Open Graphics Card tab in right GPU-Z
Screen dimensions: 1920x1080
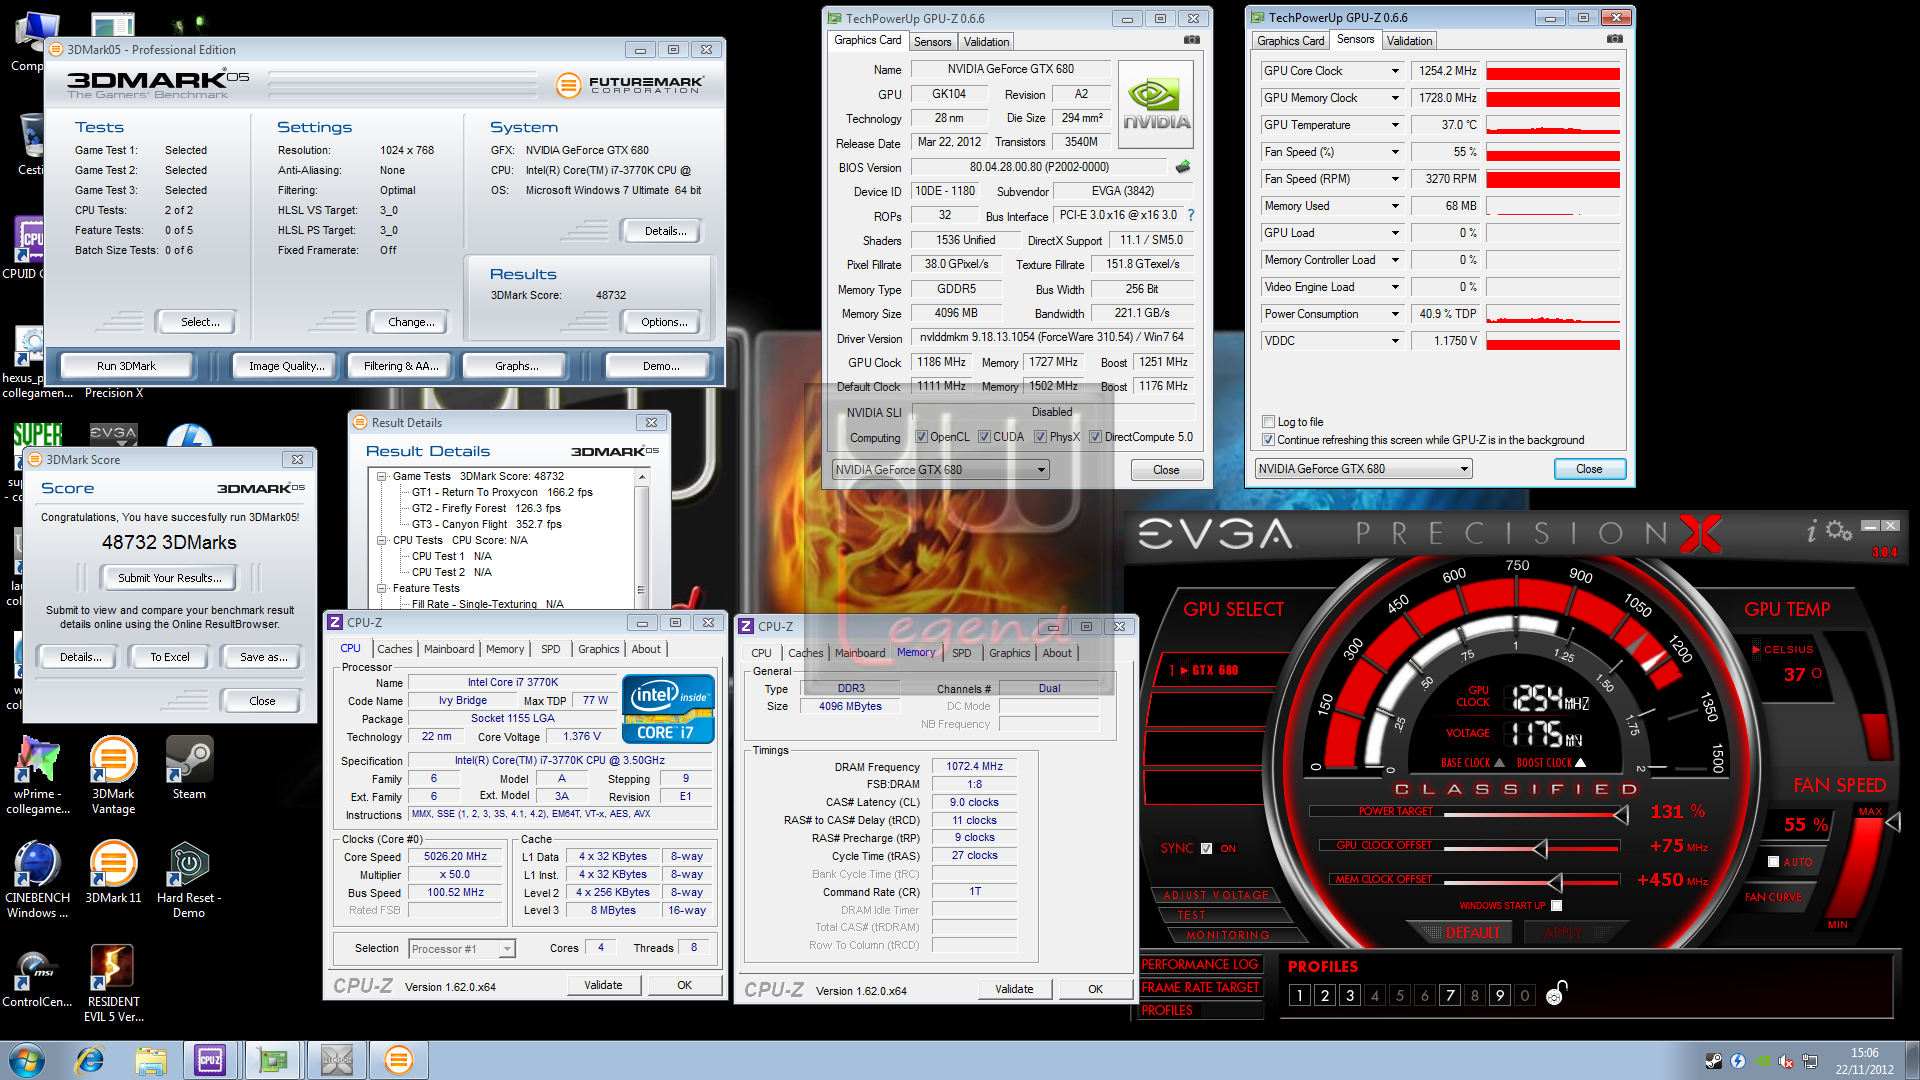coord(1290,41)
